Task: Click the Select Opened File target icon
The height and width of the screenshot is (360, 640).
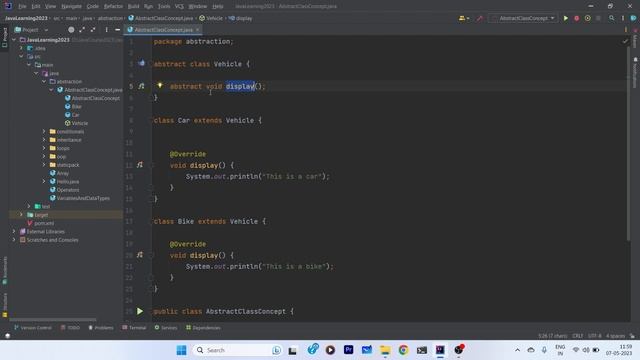Action: [71, 30]
